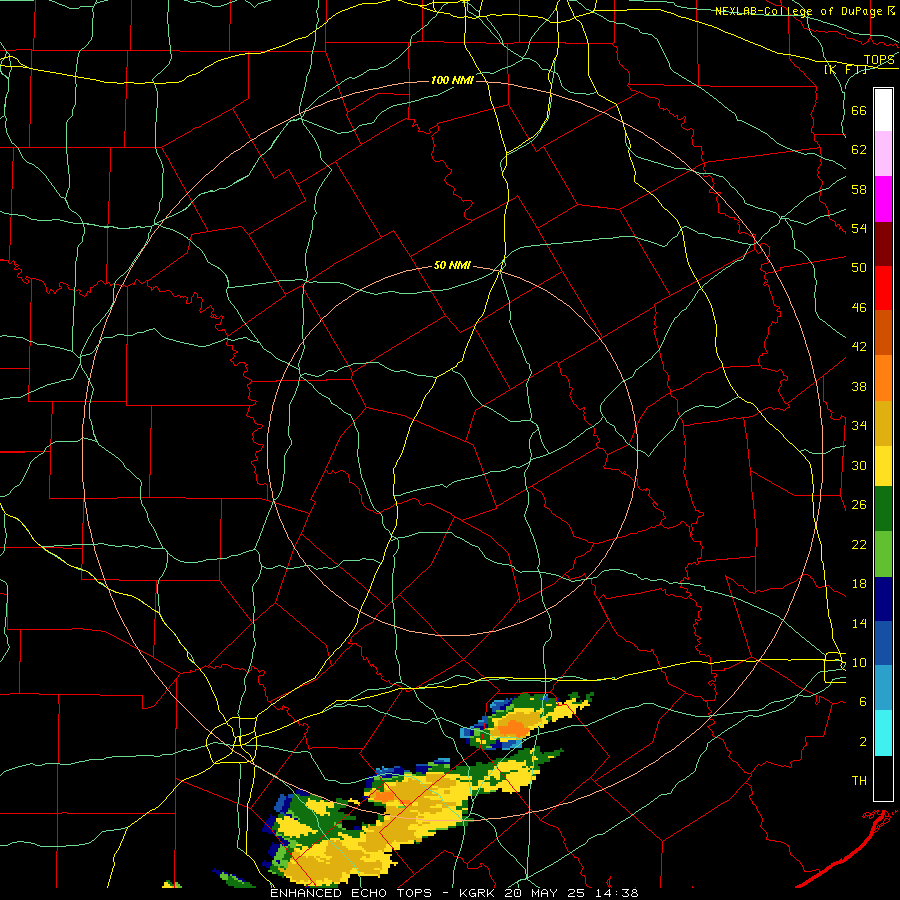Click the legend value '42'
Image resolution: width=900 pixels, height=900 pixels.
click(x=859, y=346)
